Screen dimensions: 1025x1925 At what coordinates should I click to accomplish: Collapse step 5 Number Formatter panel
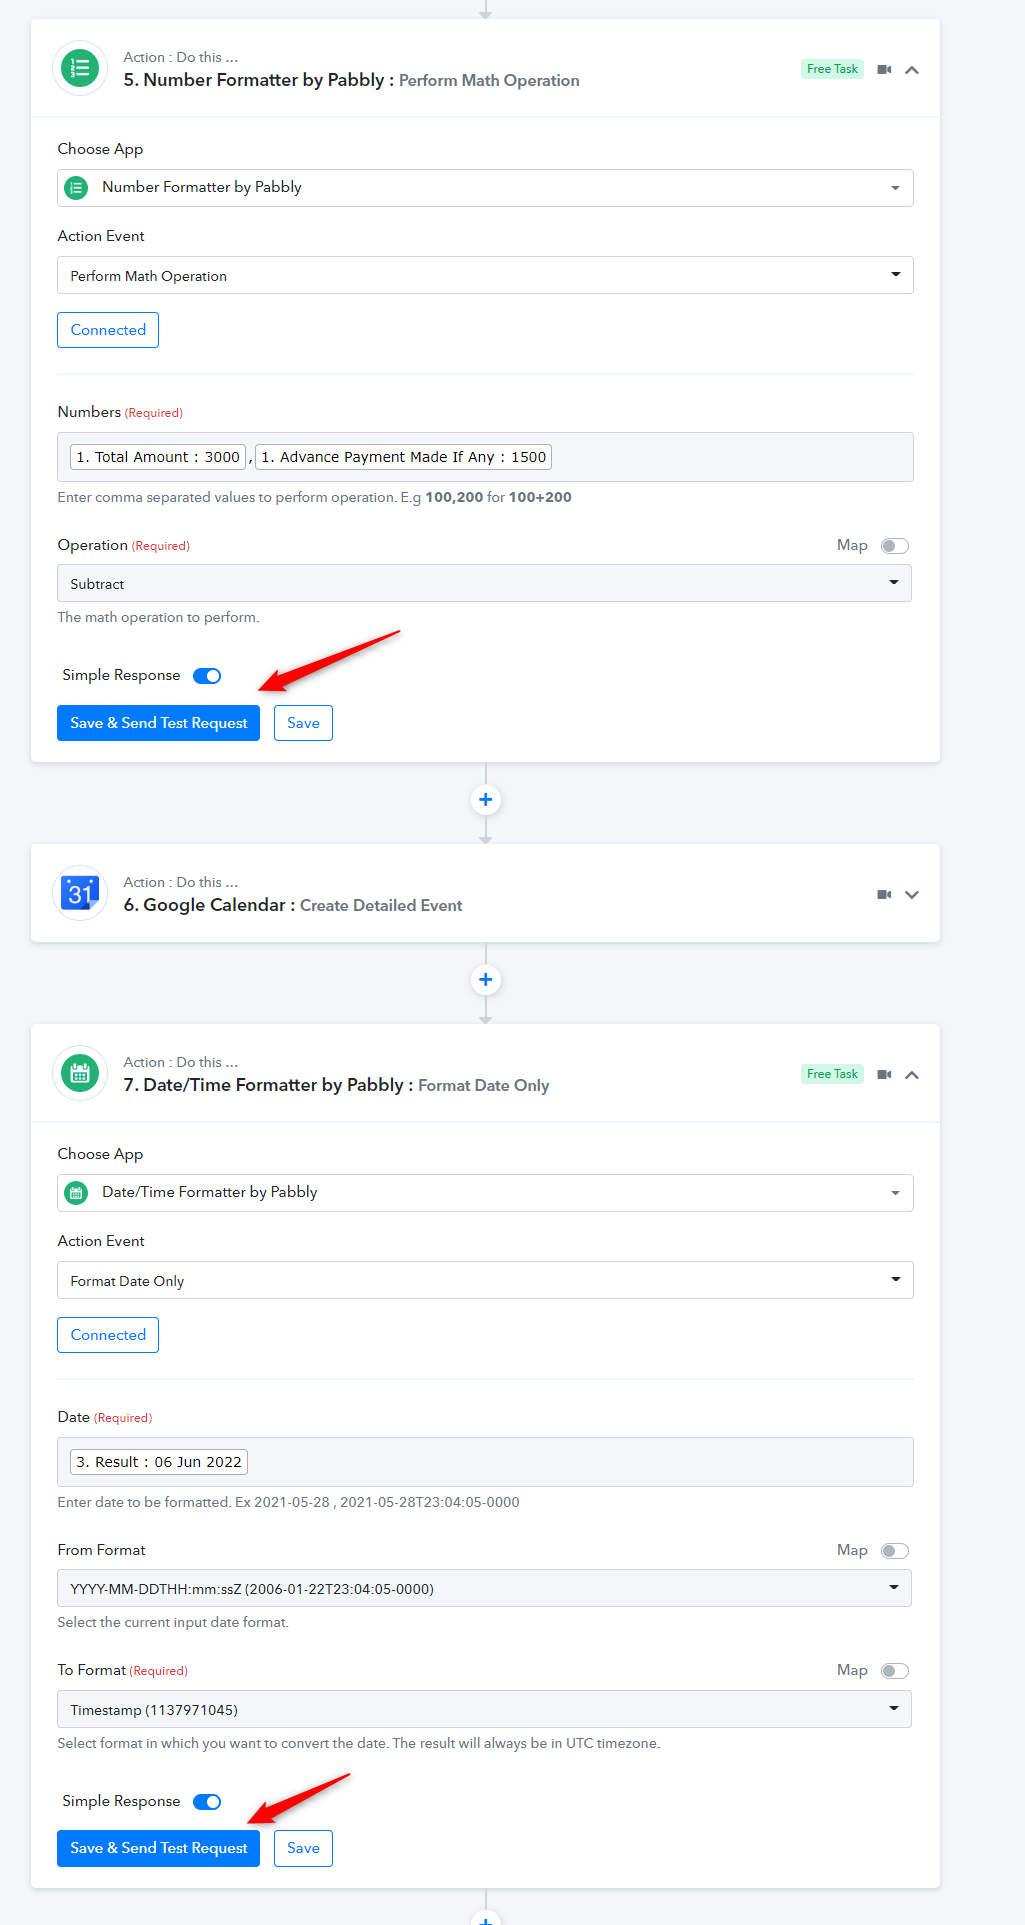(x=912, y=70)
